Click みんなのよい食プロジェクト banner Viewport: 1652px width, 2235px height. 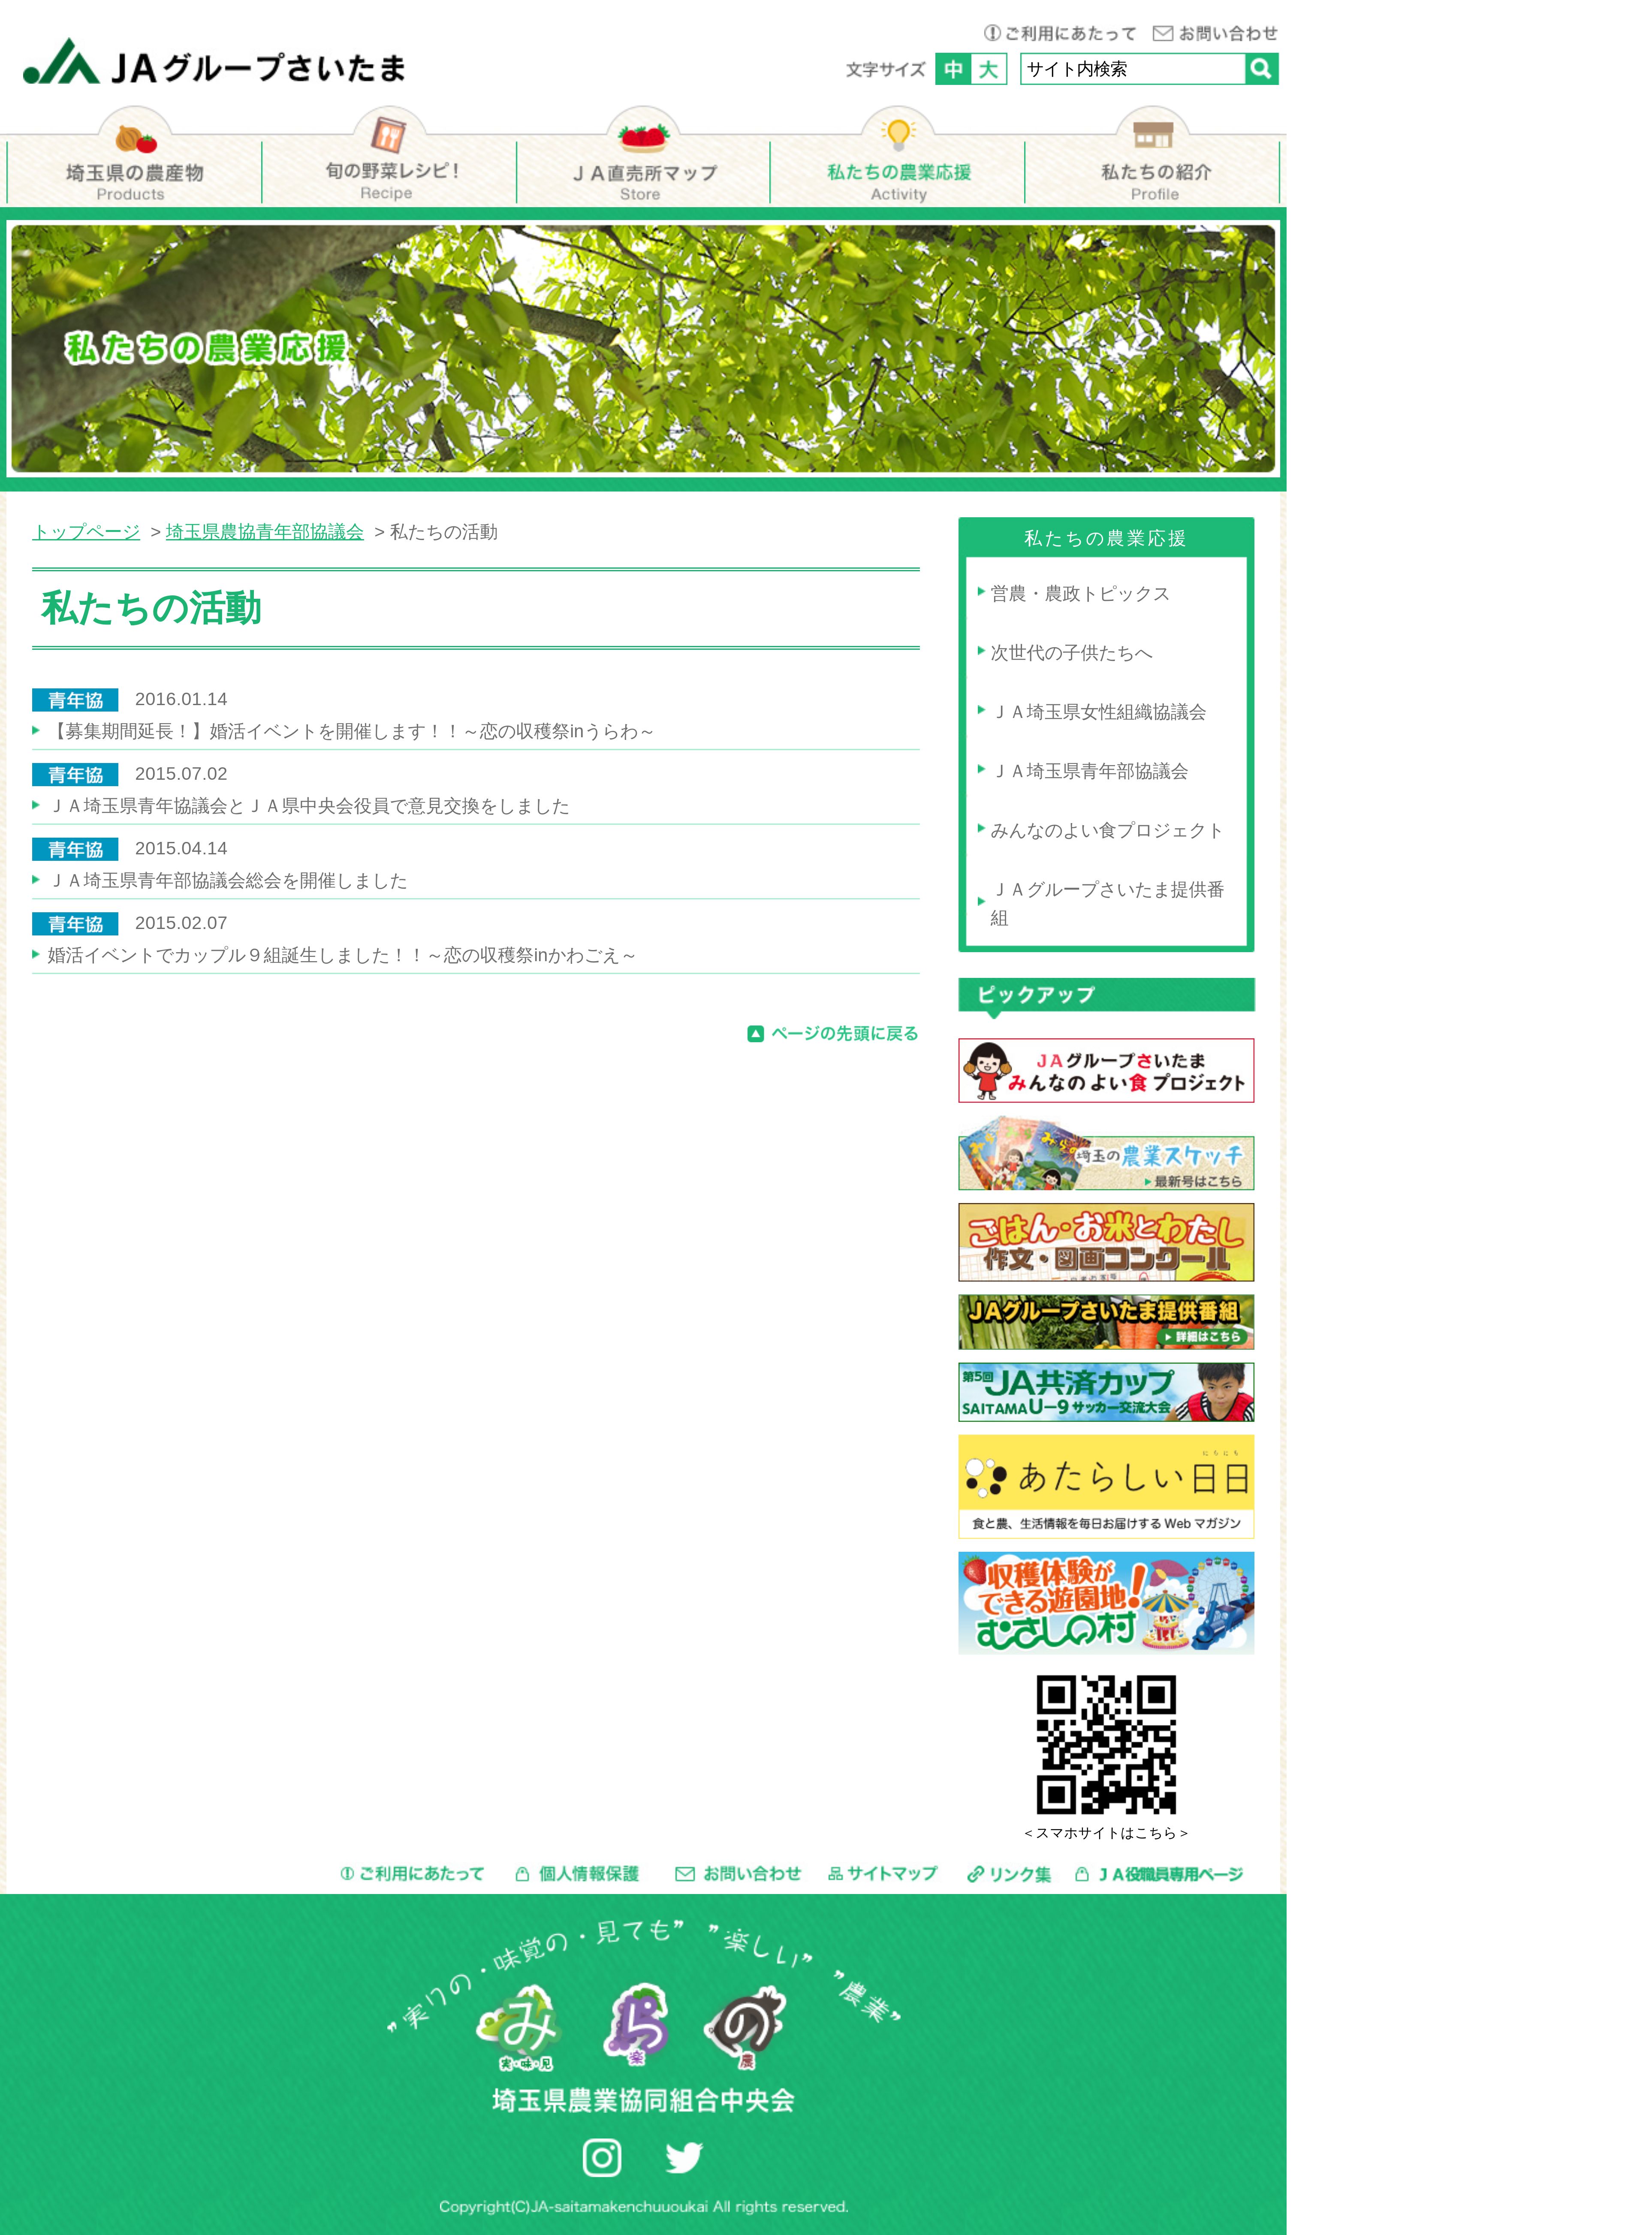point(1106,1071)
